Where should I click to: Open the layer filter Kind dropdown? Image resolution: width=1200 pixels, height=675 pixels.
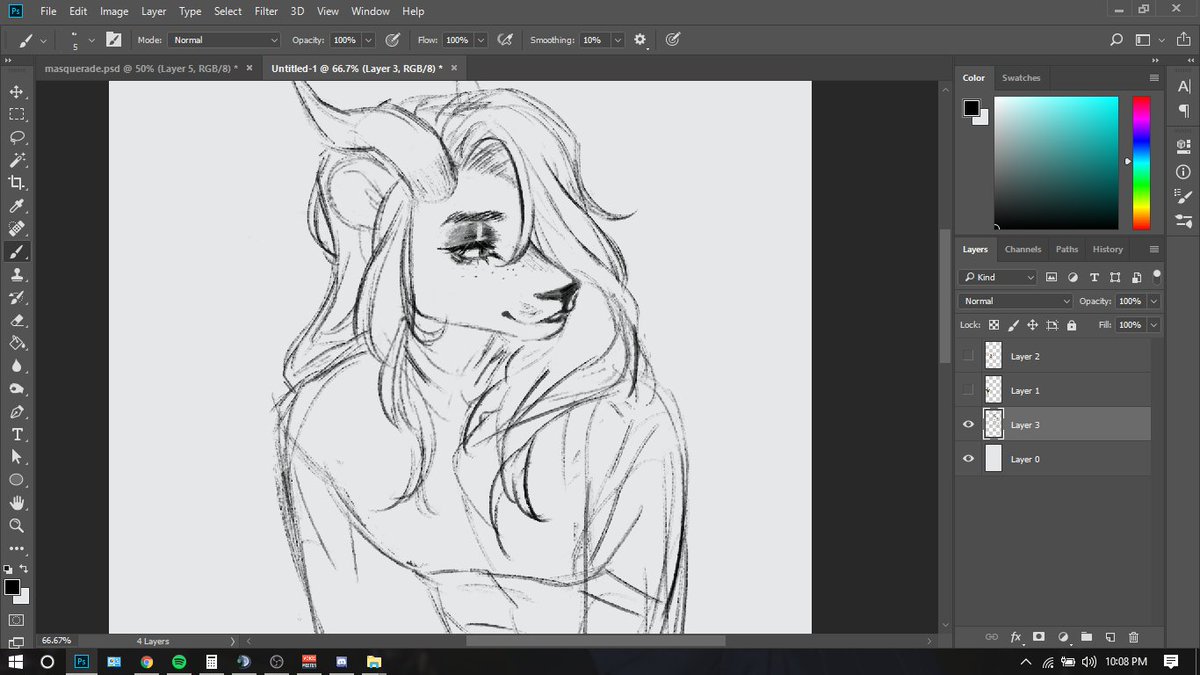pyautogui.click(x=998, y=277)
